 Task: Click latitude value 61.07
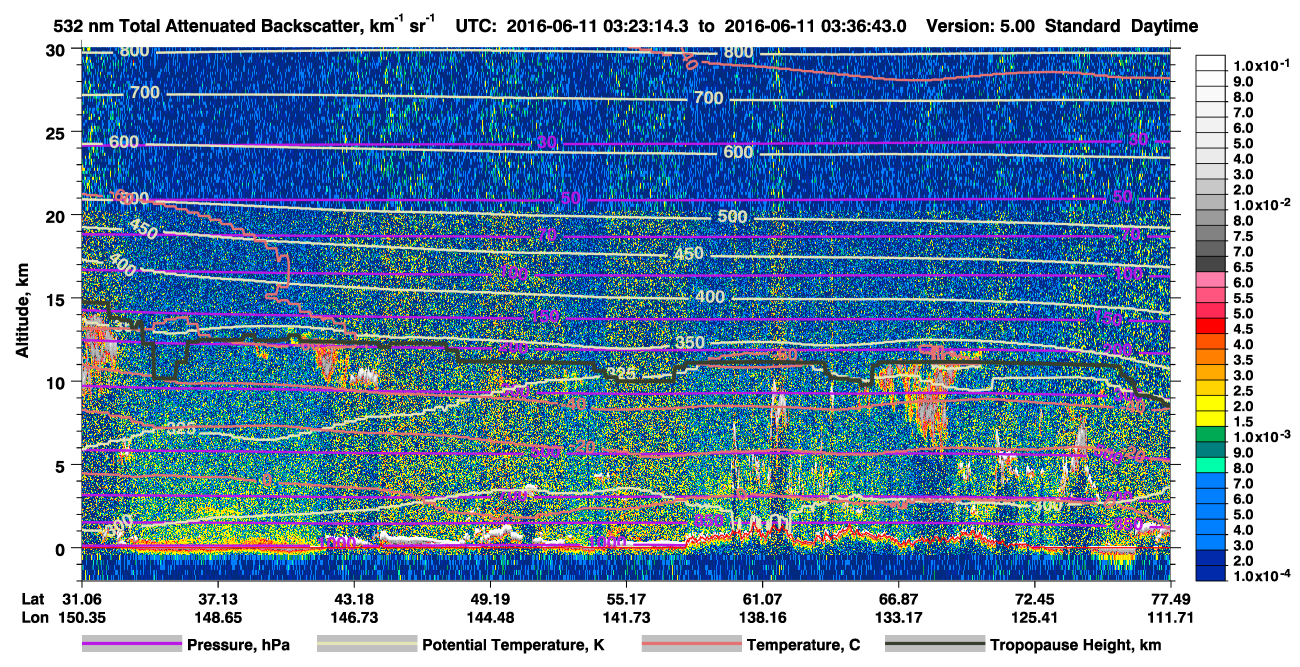(762, 598)
